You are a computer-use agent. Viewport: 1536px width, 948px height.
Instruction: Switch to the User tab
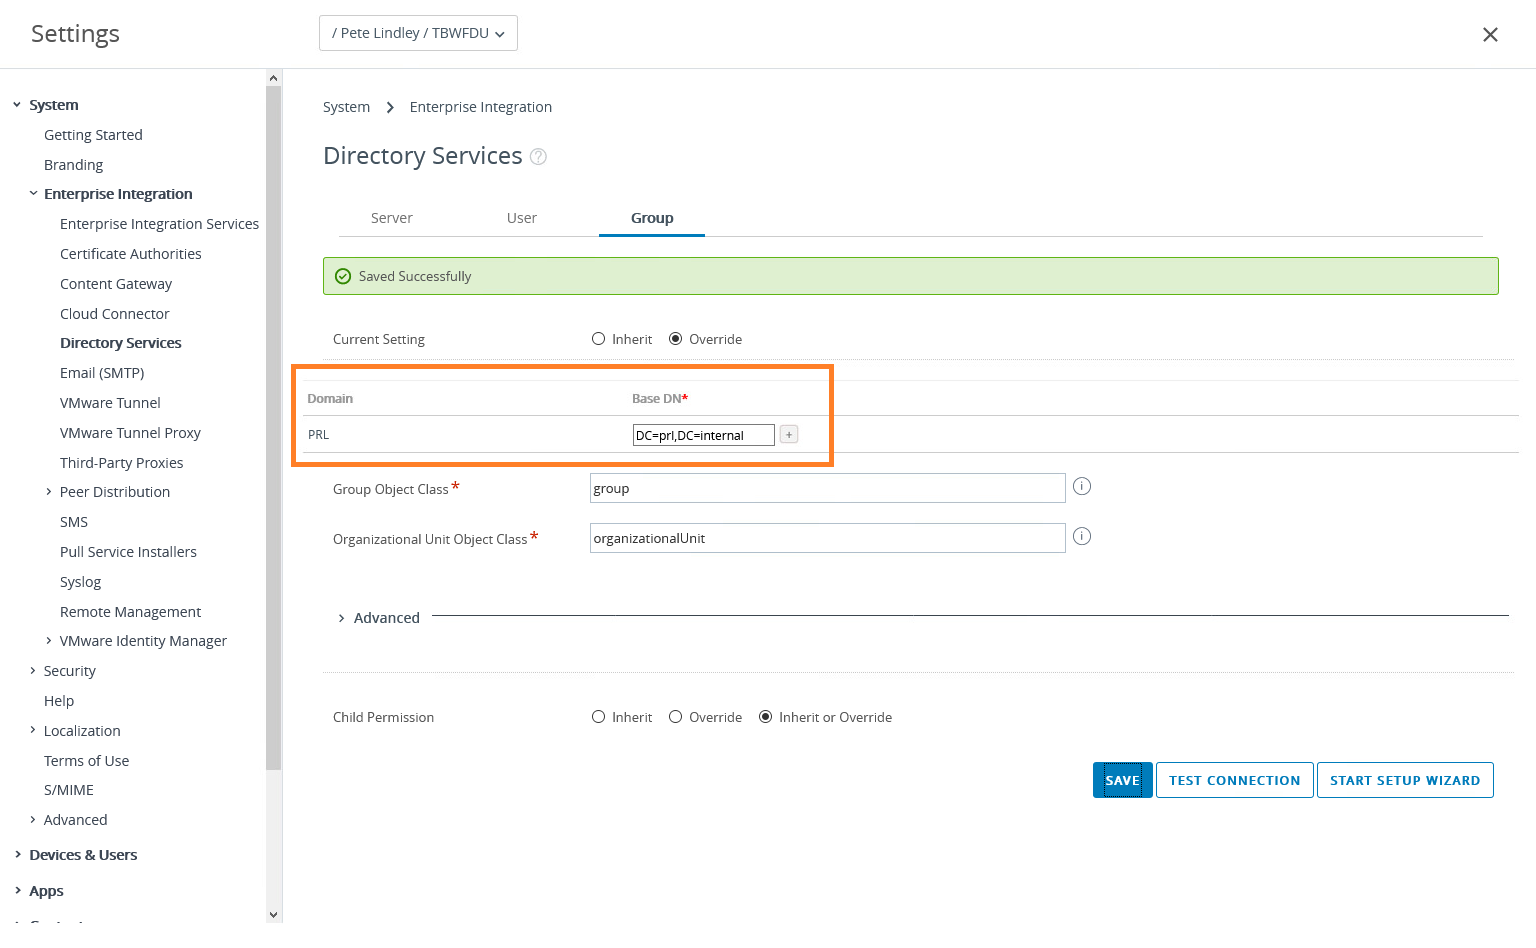(521, 218)
